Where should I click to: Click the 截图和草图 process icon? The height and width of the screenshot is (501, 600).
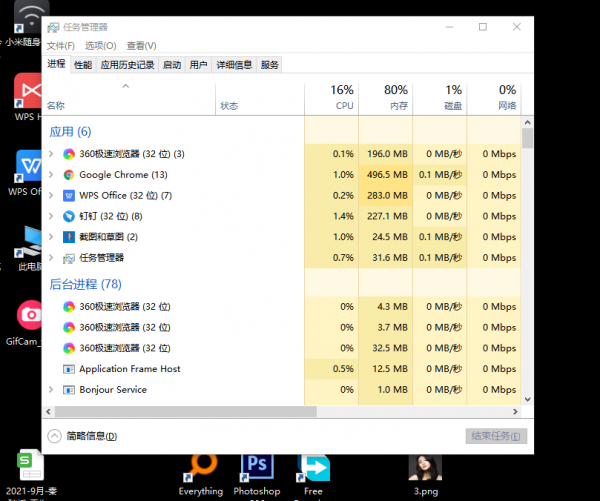coord(69,237)
